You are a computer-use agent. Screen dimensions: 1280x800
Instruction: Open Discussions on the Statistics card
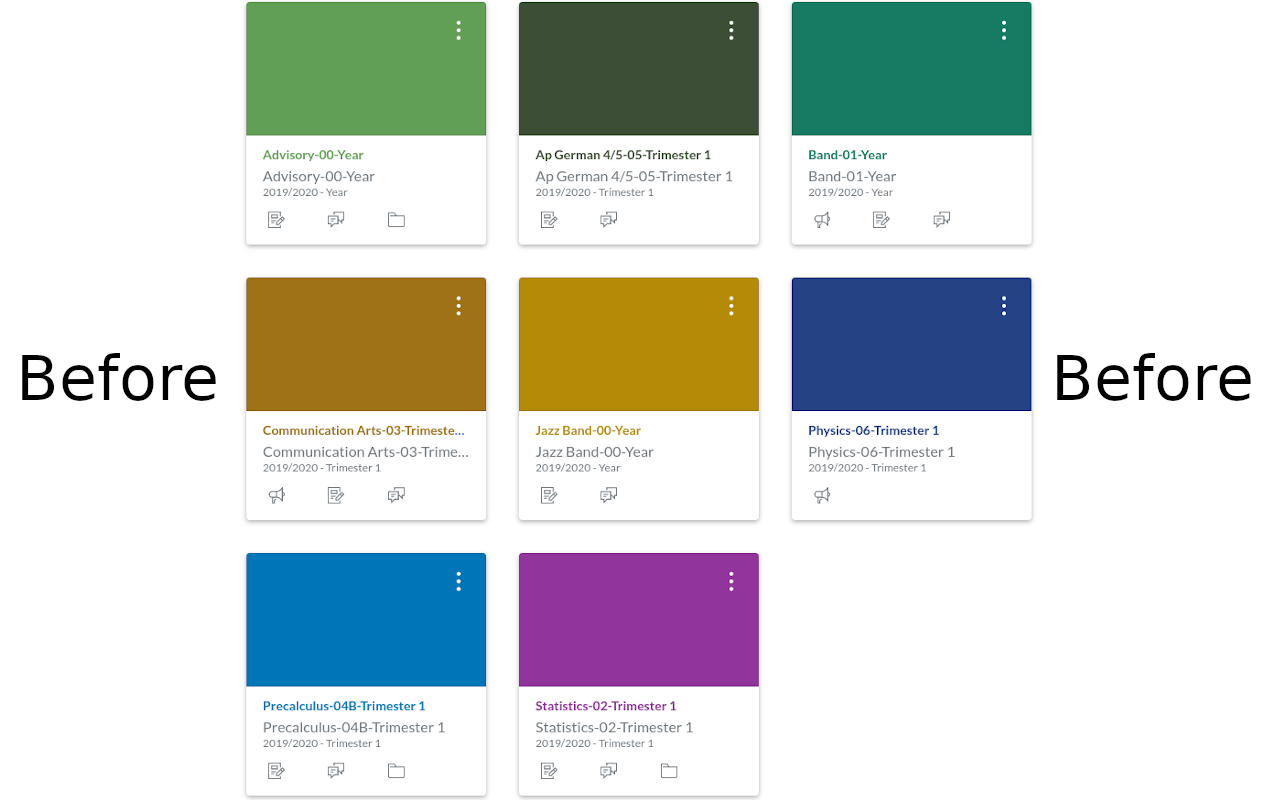click(x=608, y=770)
